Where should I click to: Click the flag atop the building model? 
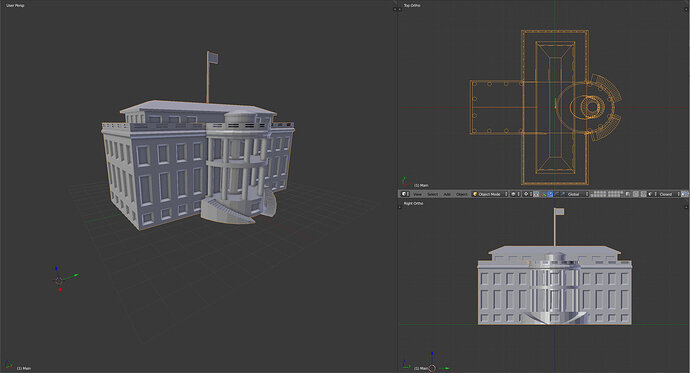tap(213, 58)
